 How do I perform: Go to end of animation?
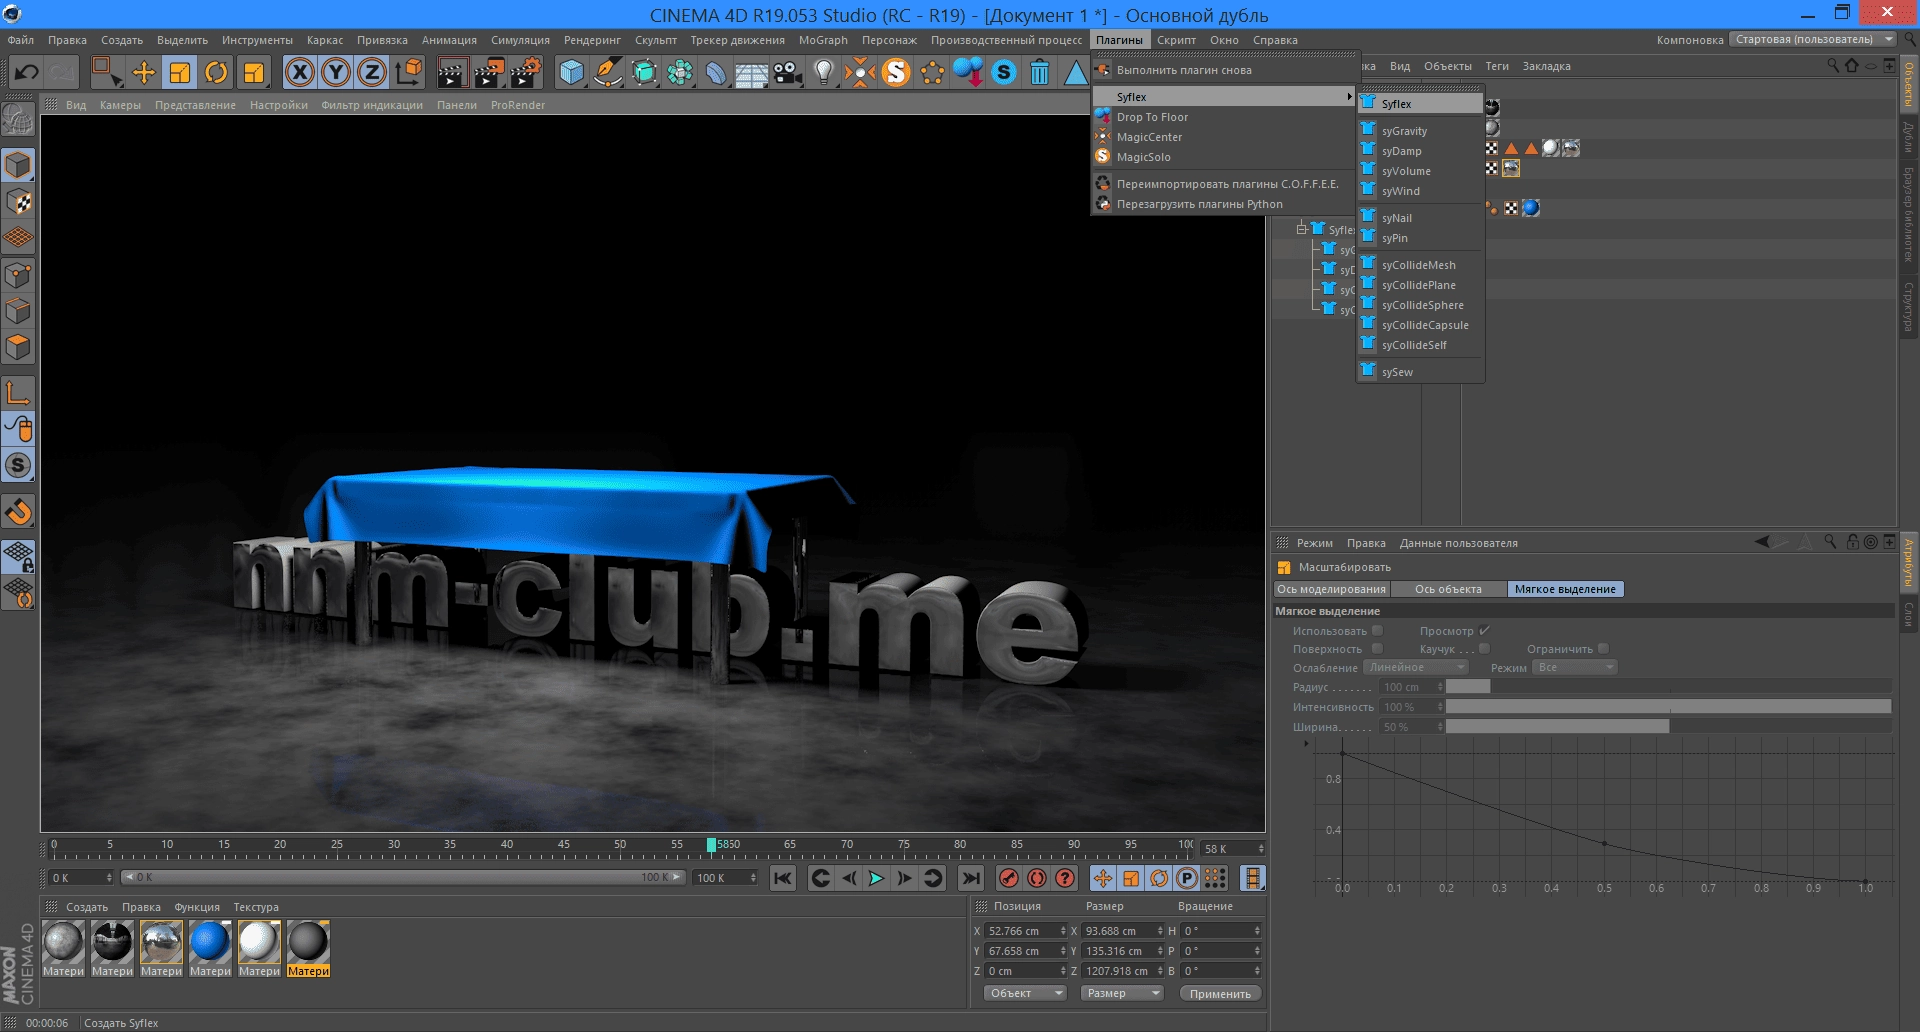pos(970,878)
